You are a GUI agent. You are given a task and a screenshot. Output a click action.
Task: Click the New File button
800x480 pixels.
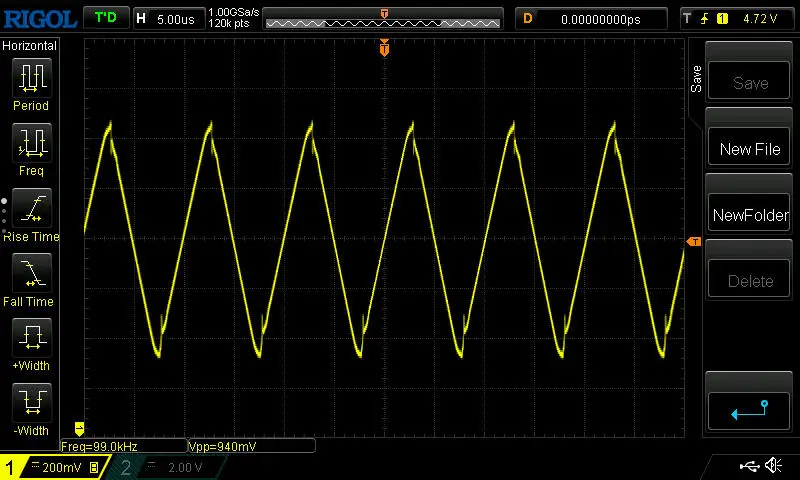749,147
